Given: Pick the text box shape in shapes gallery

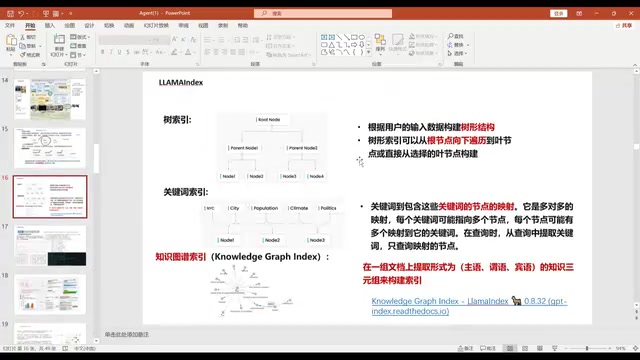Looking at the screenshot, I should coord(324,37).
